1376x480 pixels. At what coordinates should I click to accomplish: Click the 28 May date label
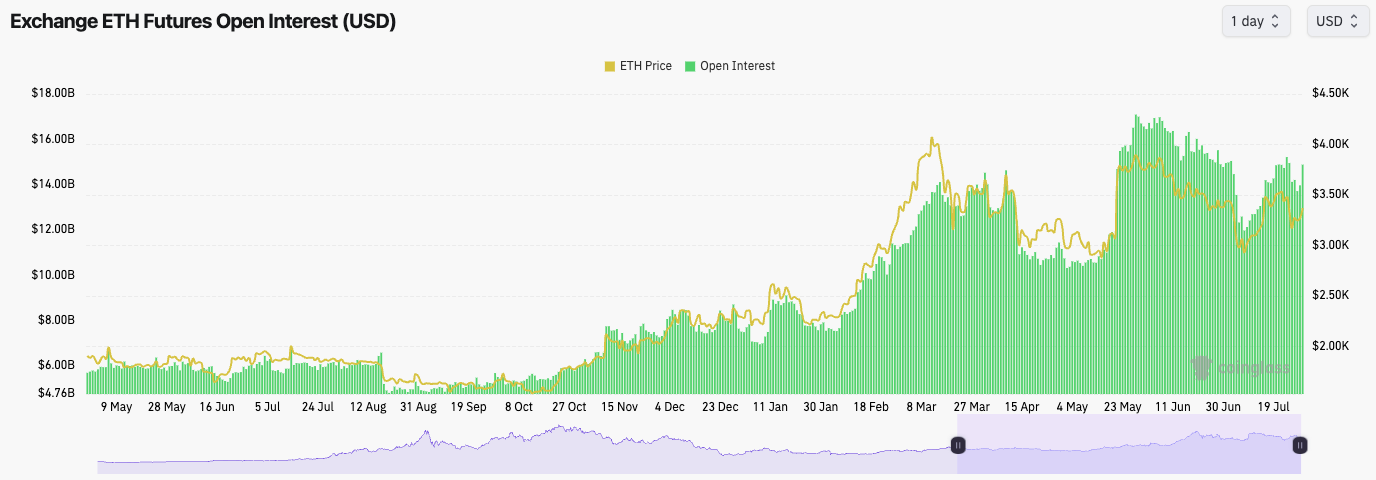[167, 407]
